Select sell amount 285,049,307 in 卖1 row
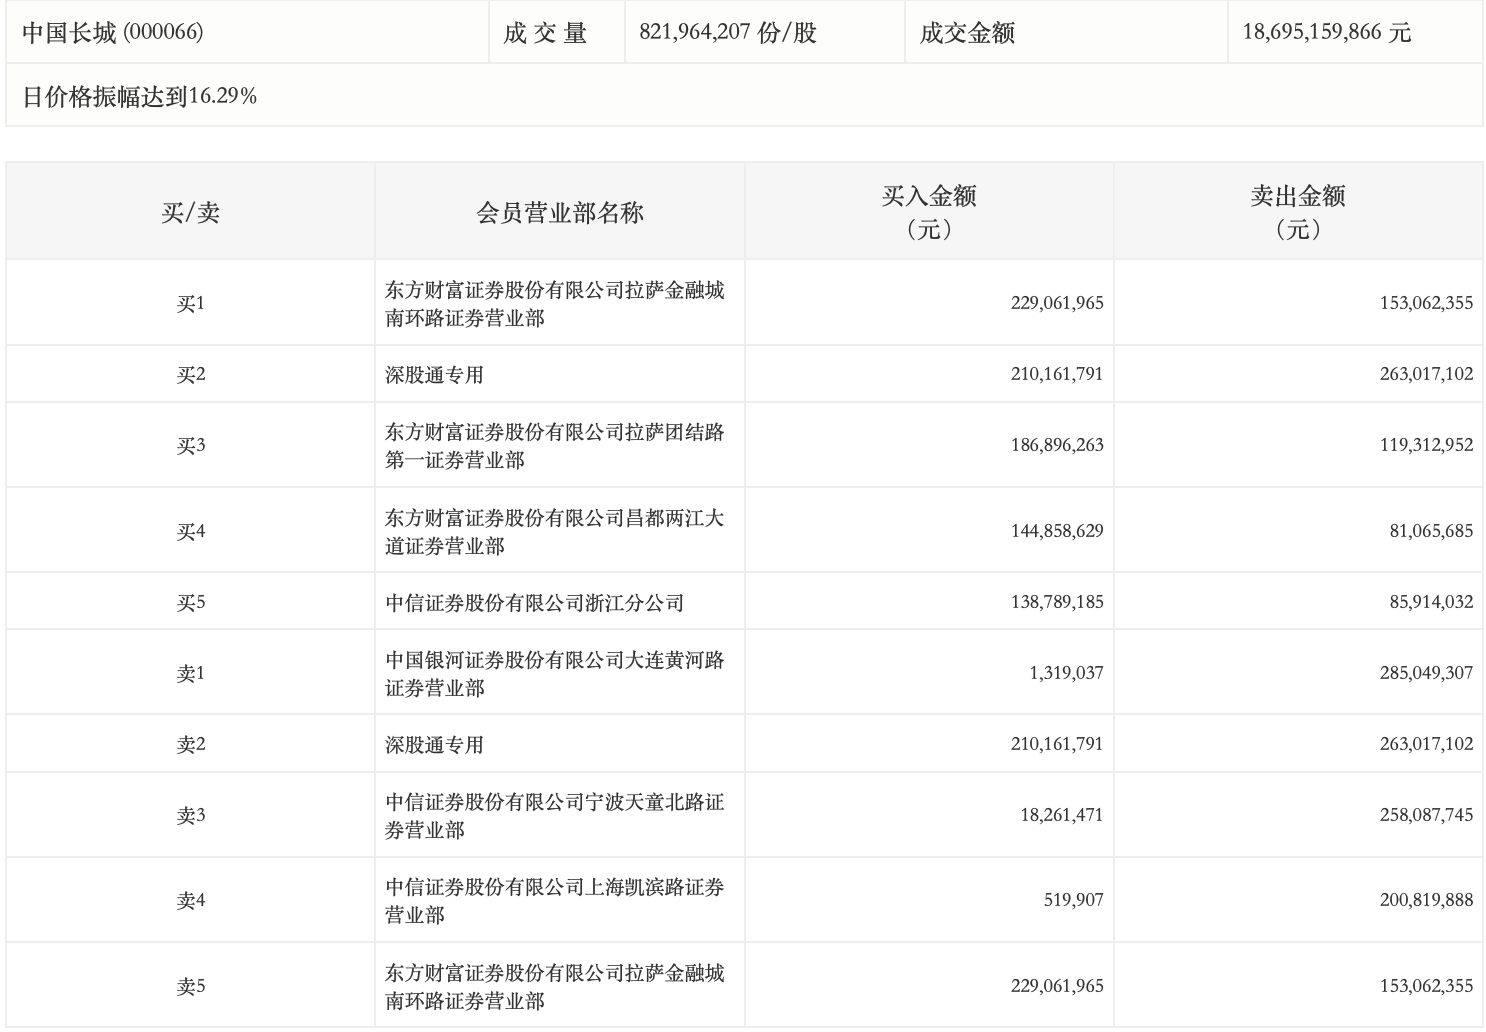Viewport: 1486px width, 1032px height. [1426, 674]
